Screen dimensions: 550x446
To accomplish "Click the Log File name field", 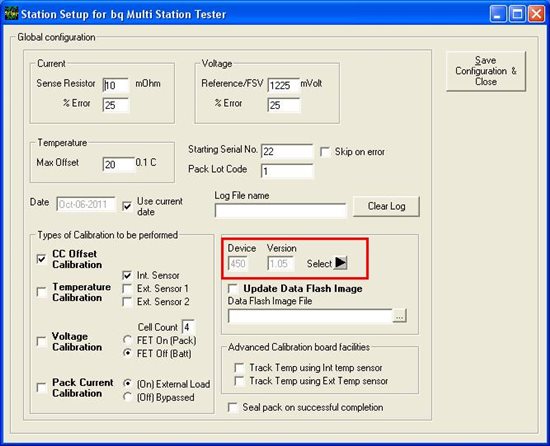I will pos(280,210).
